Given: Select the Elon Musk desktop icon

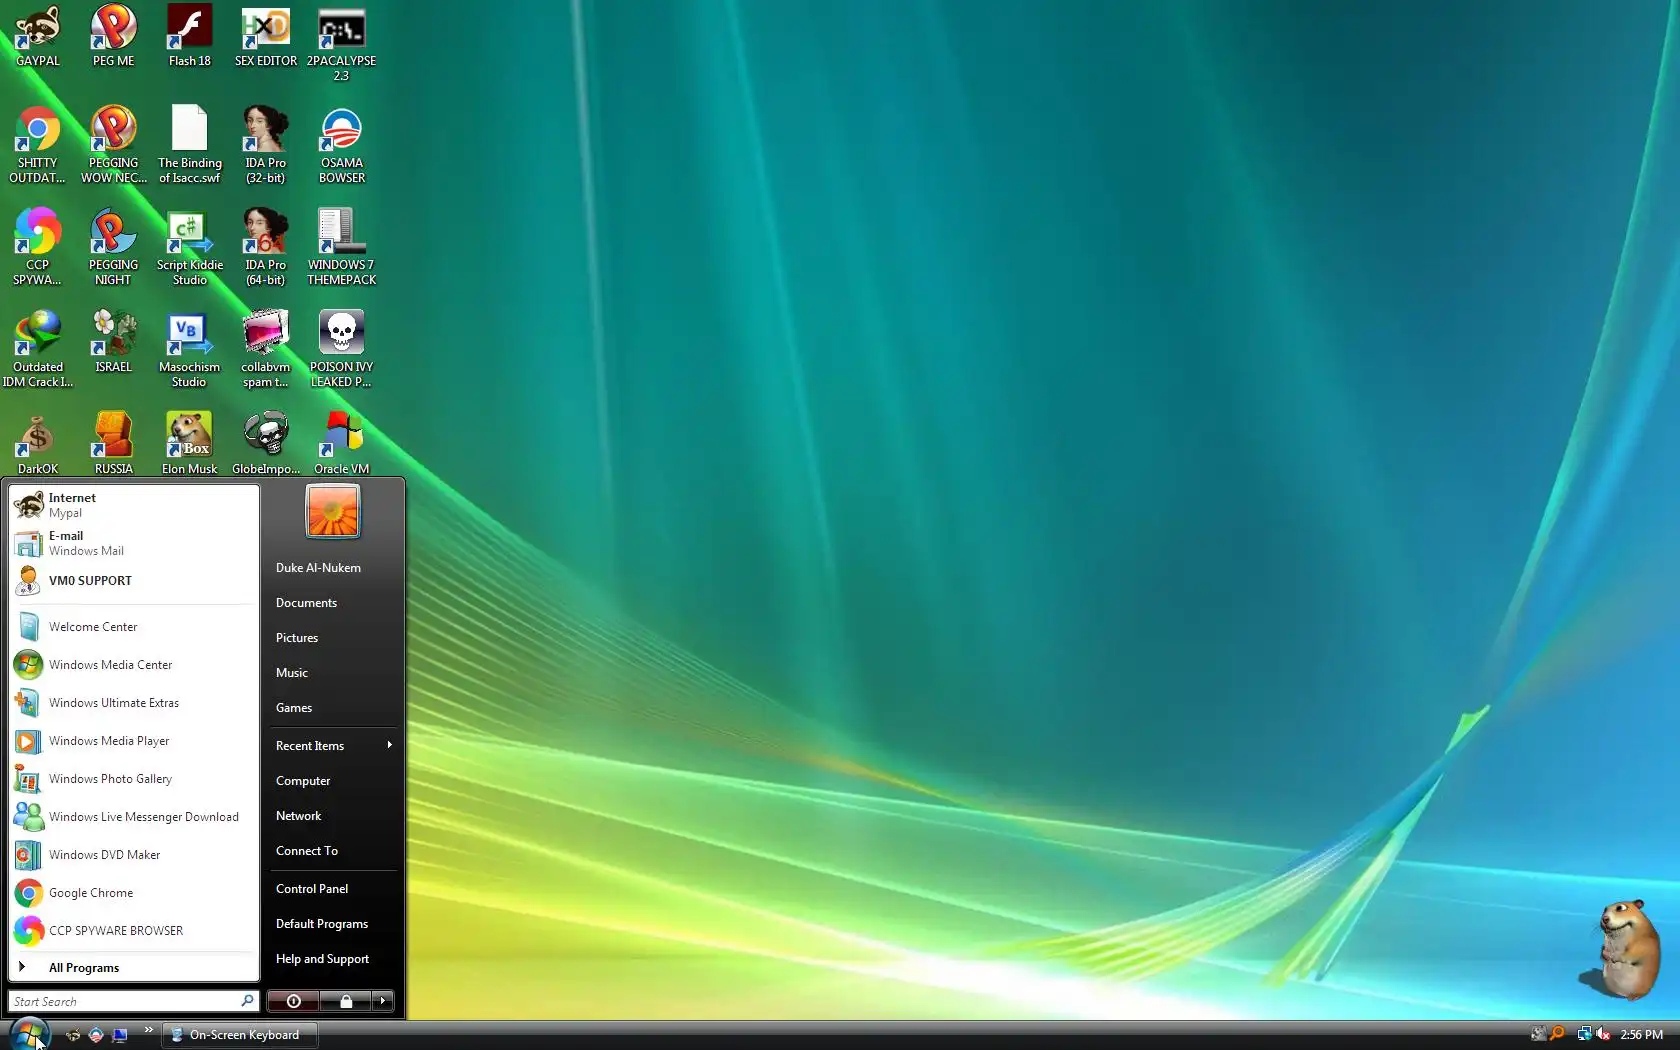Looking at the screenshot, I should click(189, 444).
